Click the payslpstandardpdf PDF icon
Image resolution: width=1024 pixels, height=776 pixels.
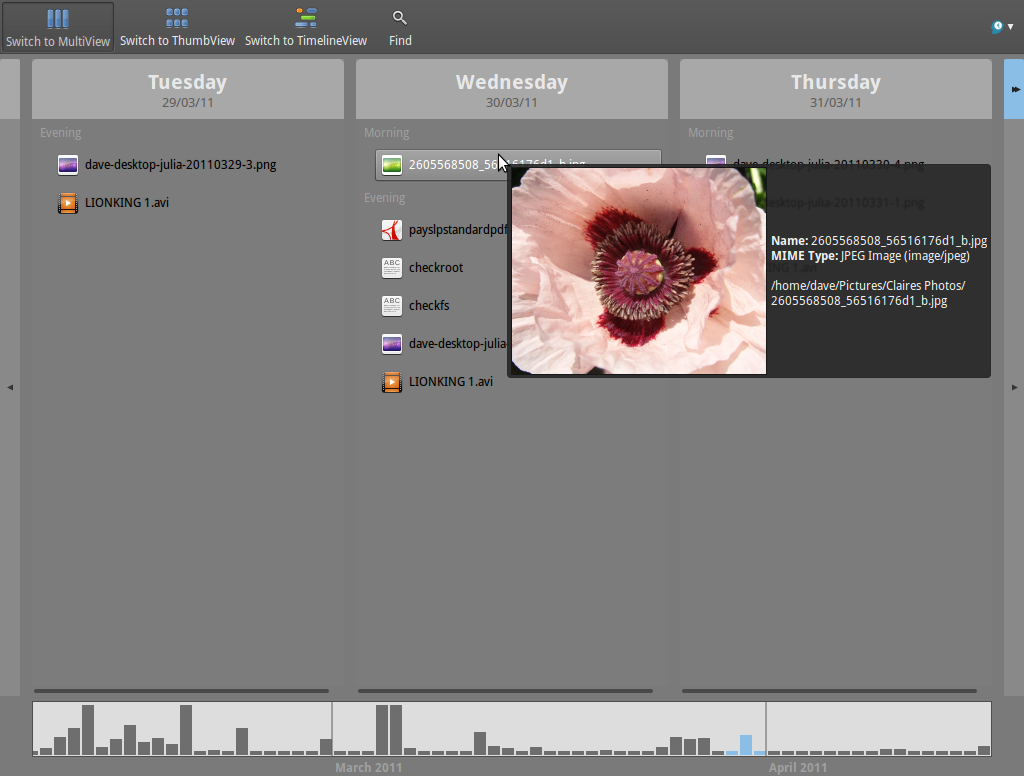(x=392, y=230)
